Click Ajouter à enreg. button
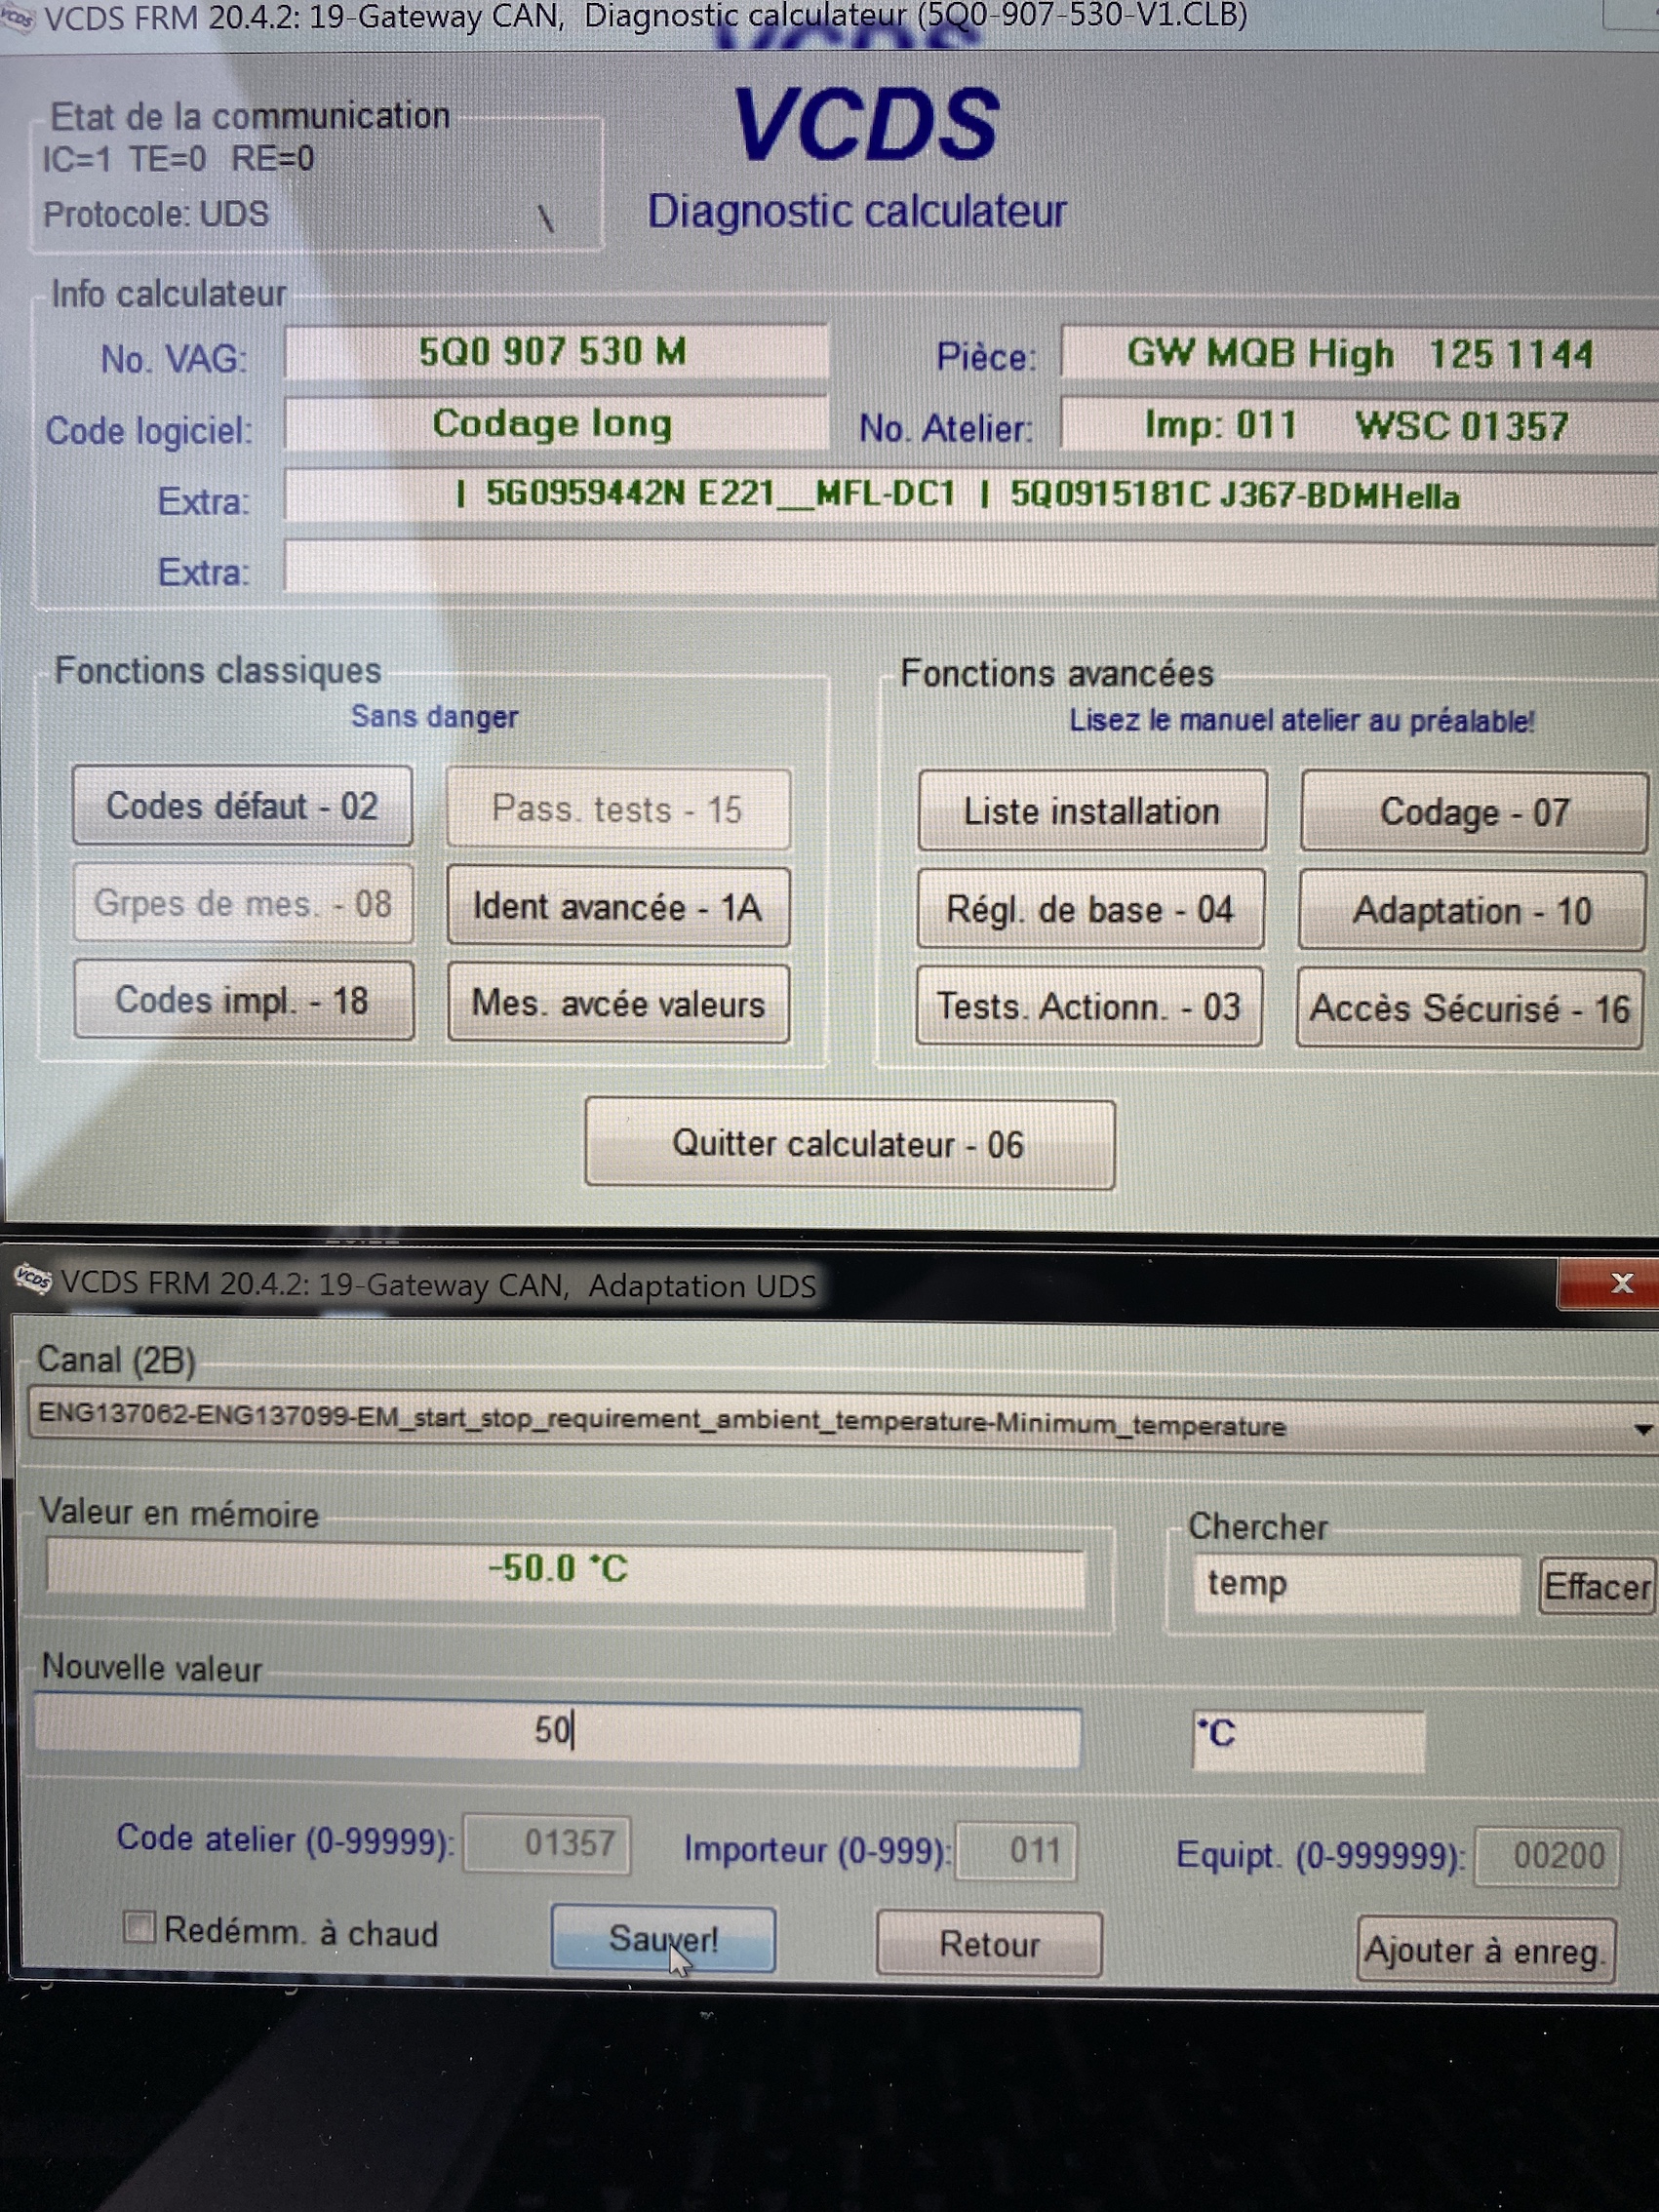The height and width of the screenshot is (2212, 1659). pyautogui.click(x=1485, y=1950)
